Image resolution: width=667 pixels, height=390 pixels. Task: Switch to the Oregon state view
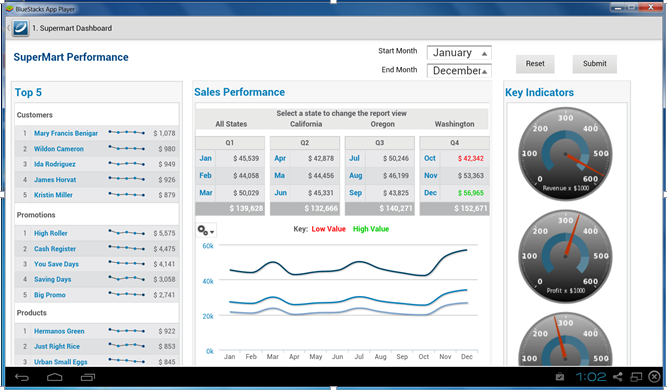pyautogui.click(x=382, y=124)
